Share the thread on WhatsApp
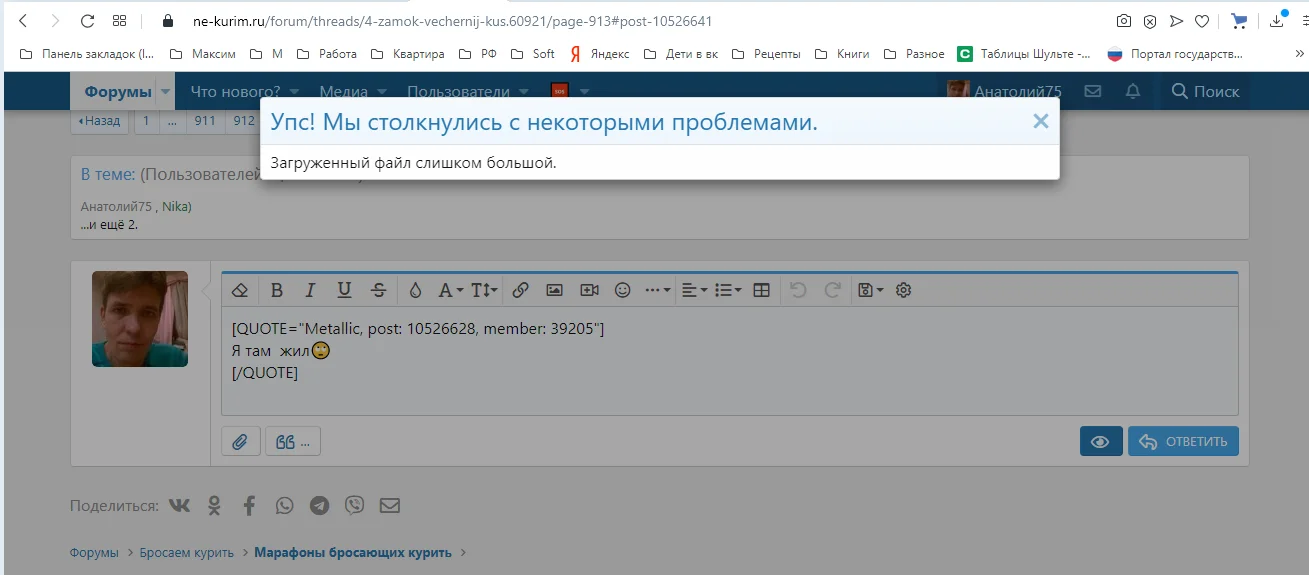This screenshot has width=1309, height=575. click(x=285, y=506)
